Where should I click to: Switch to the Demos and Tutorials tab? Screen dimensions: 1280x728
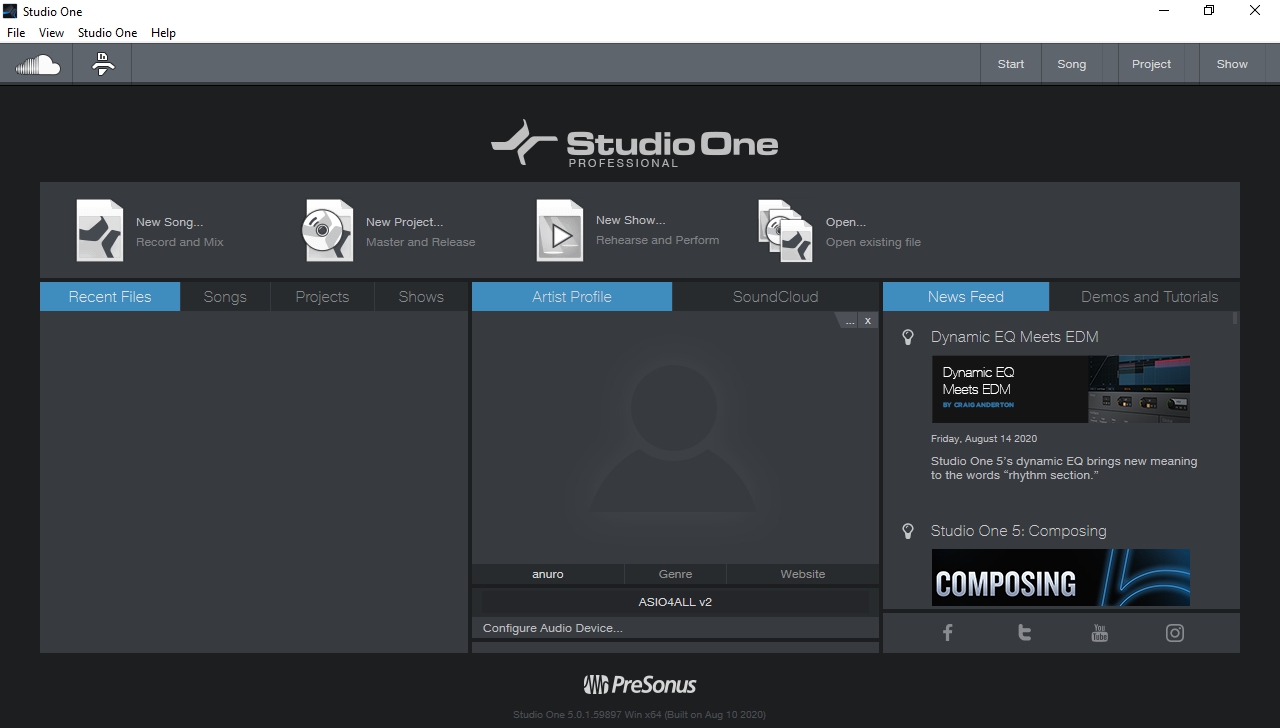pos(1149,297)
